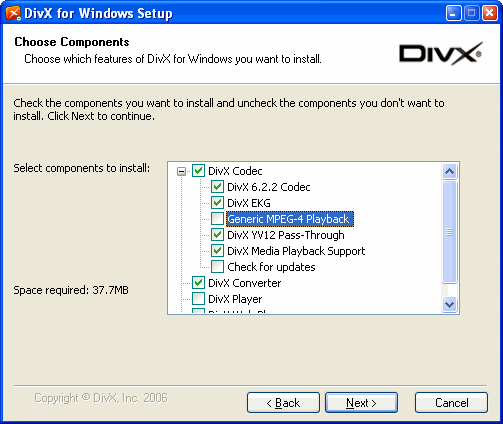Click the scroll down arrow in components list
The image size is (503, 424).
(x=449, y=304)
